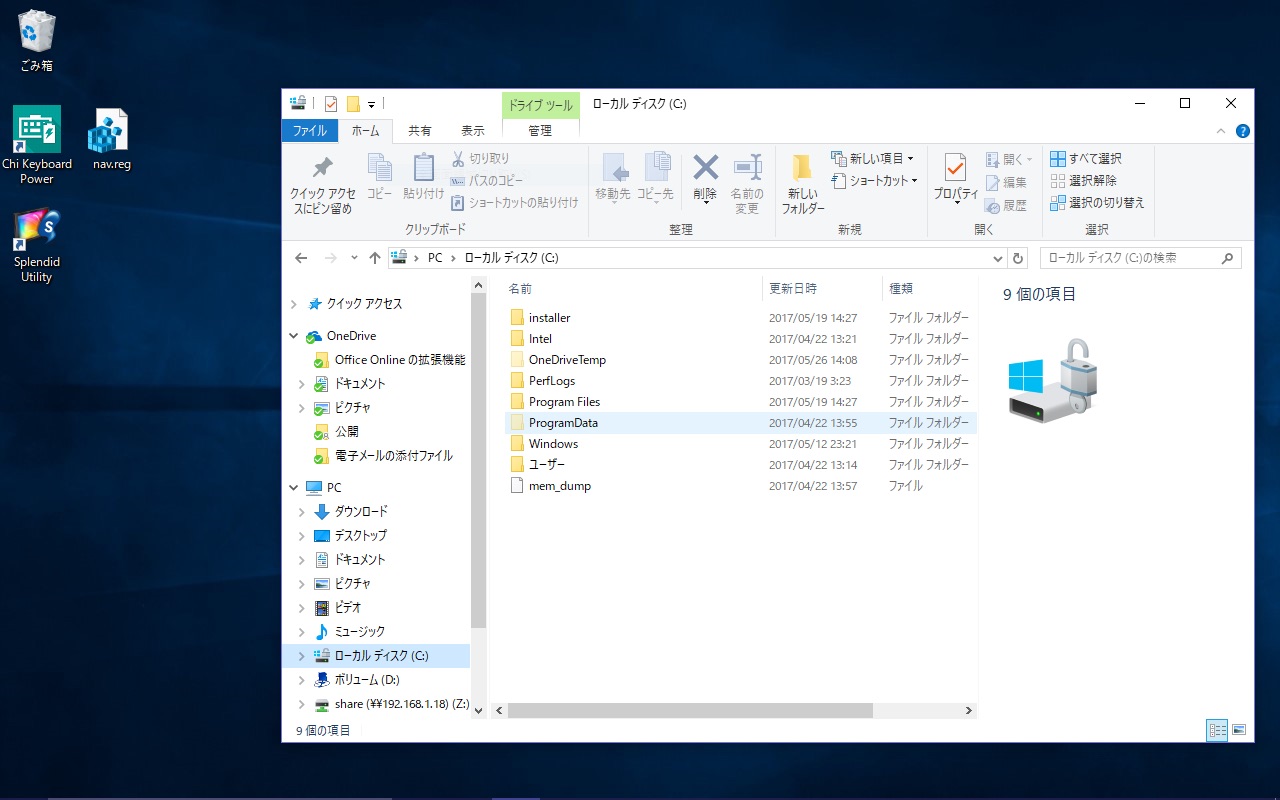Screen dimensions: 1280x800
Task: Open Recycle Bin (ごみ箱) desktop icon
Action: (37, 41)
